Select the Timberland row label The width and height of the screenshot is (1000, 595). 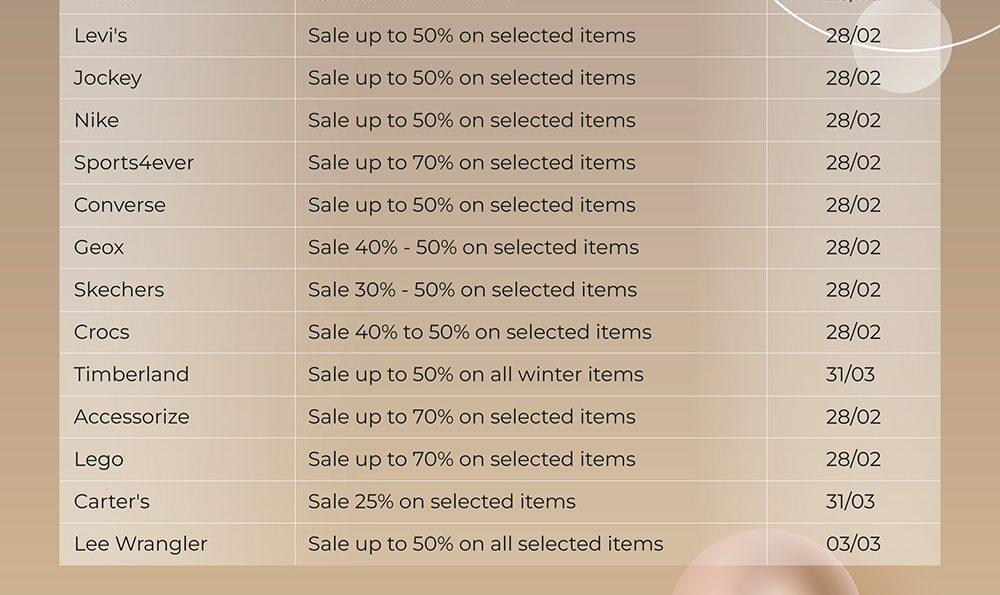(131, 374)
